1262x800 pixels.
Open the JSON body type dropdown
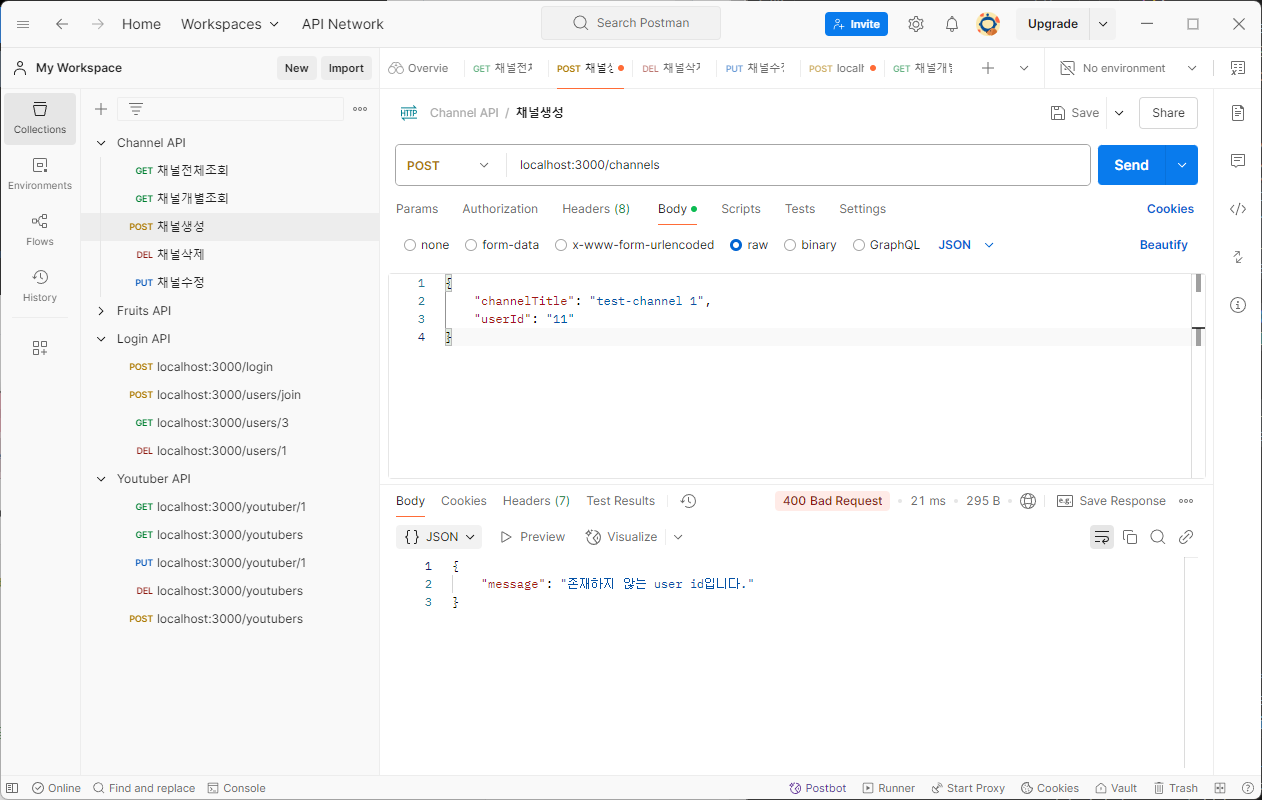coord(966,245)
